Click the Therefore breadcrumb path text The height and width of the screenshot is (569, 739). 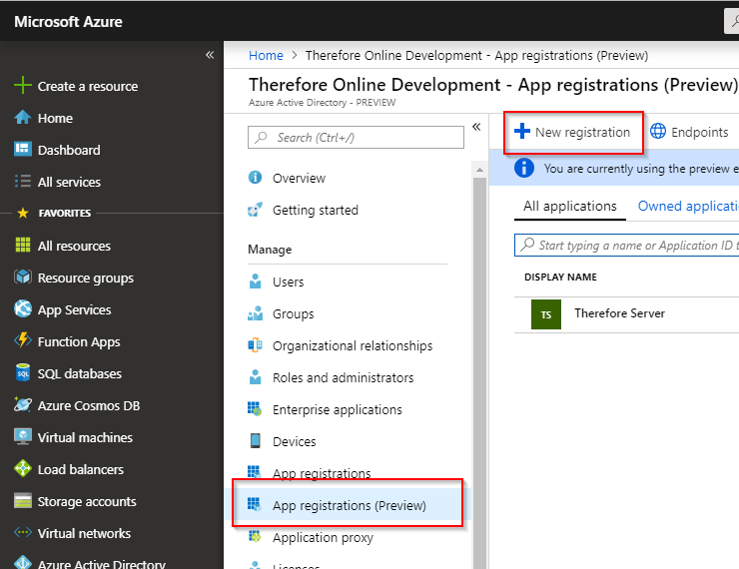(x=476, y=56)
